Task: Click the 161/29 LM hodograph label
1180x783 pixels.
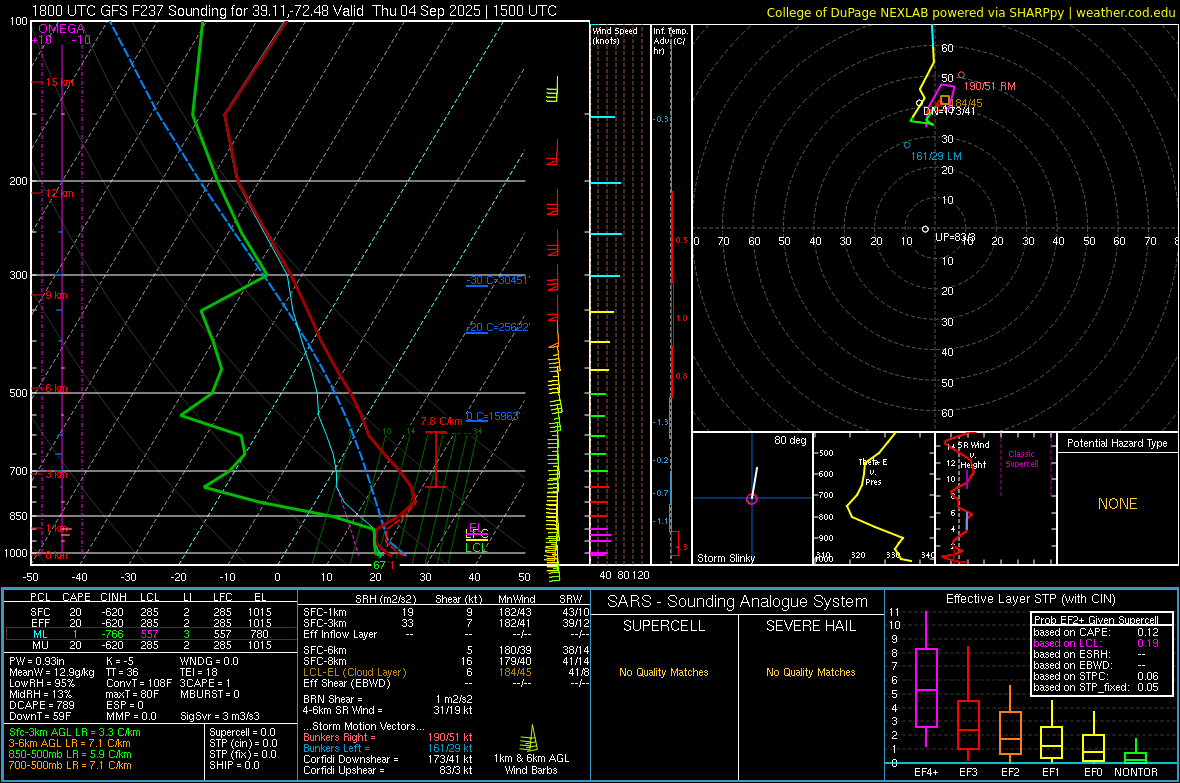Action: (936, 156)
